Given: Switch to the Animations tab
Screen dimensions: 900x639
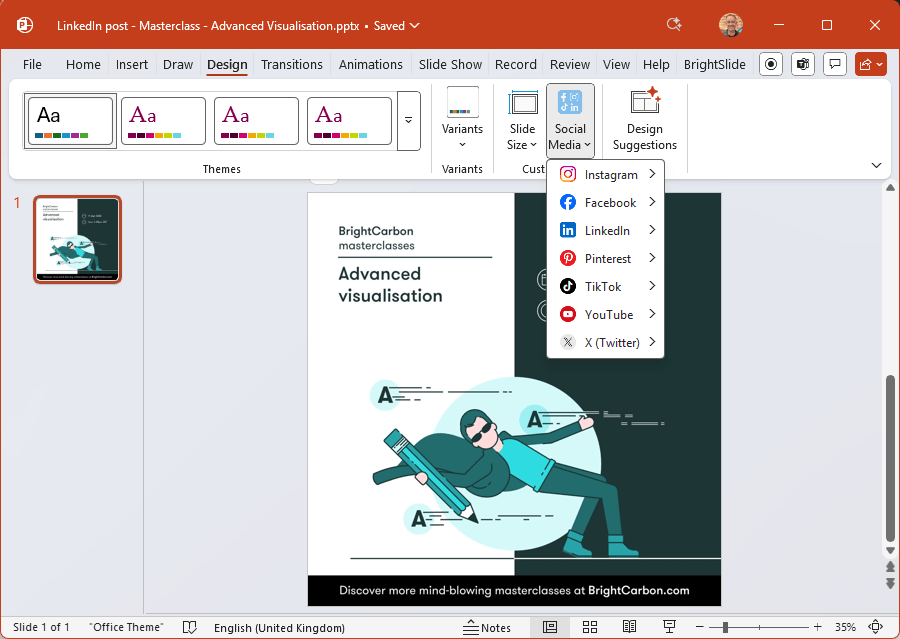Looking at the screenshot, I should pyautogui.click(x=371, y=64).
